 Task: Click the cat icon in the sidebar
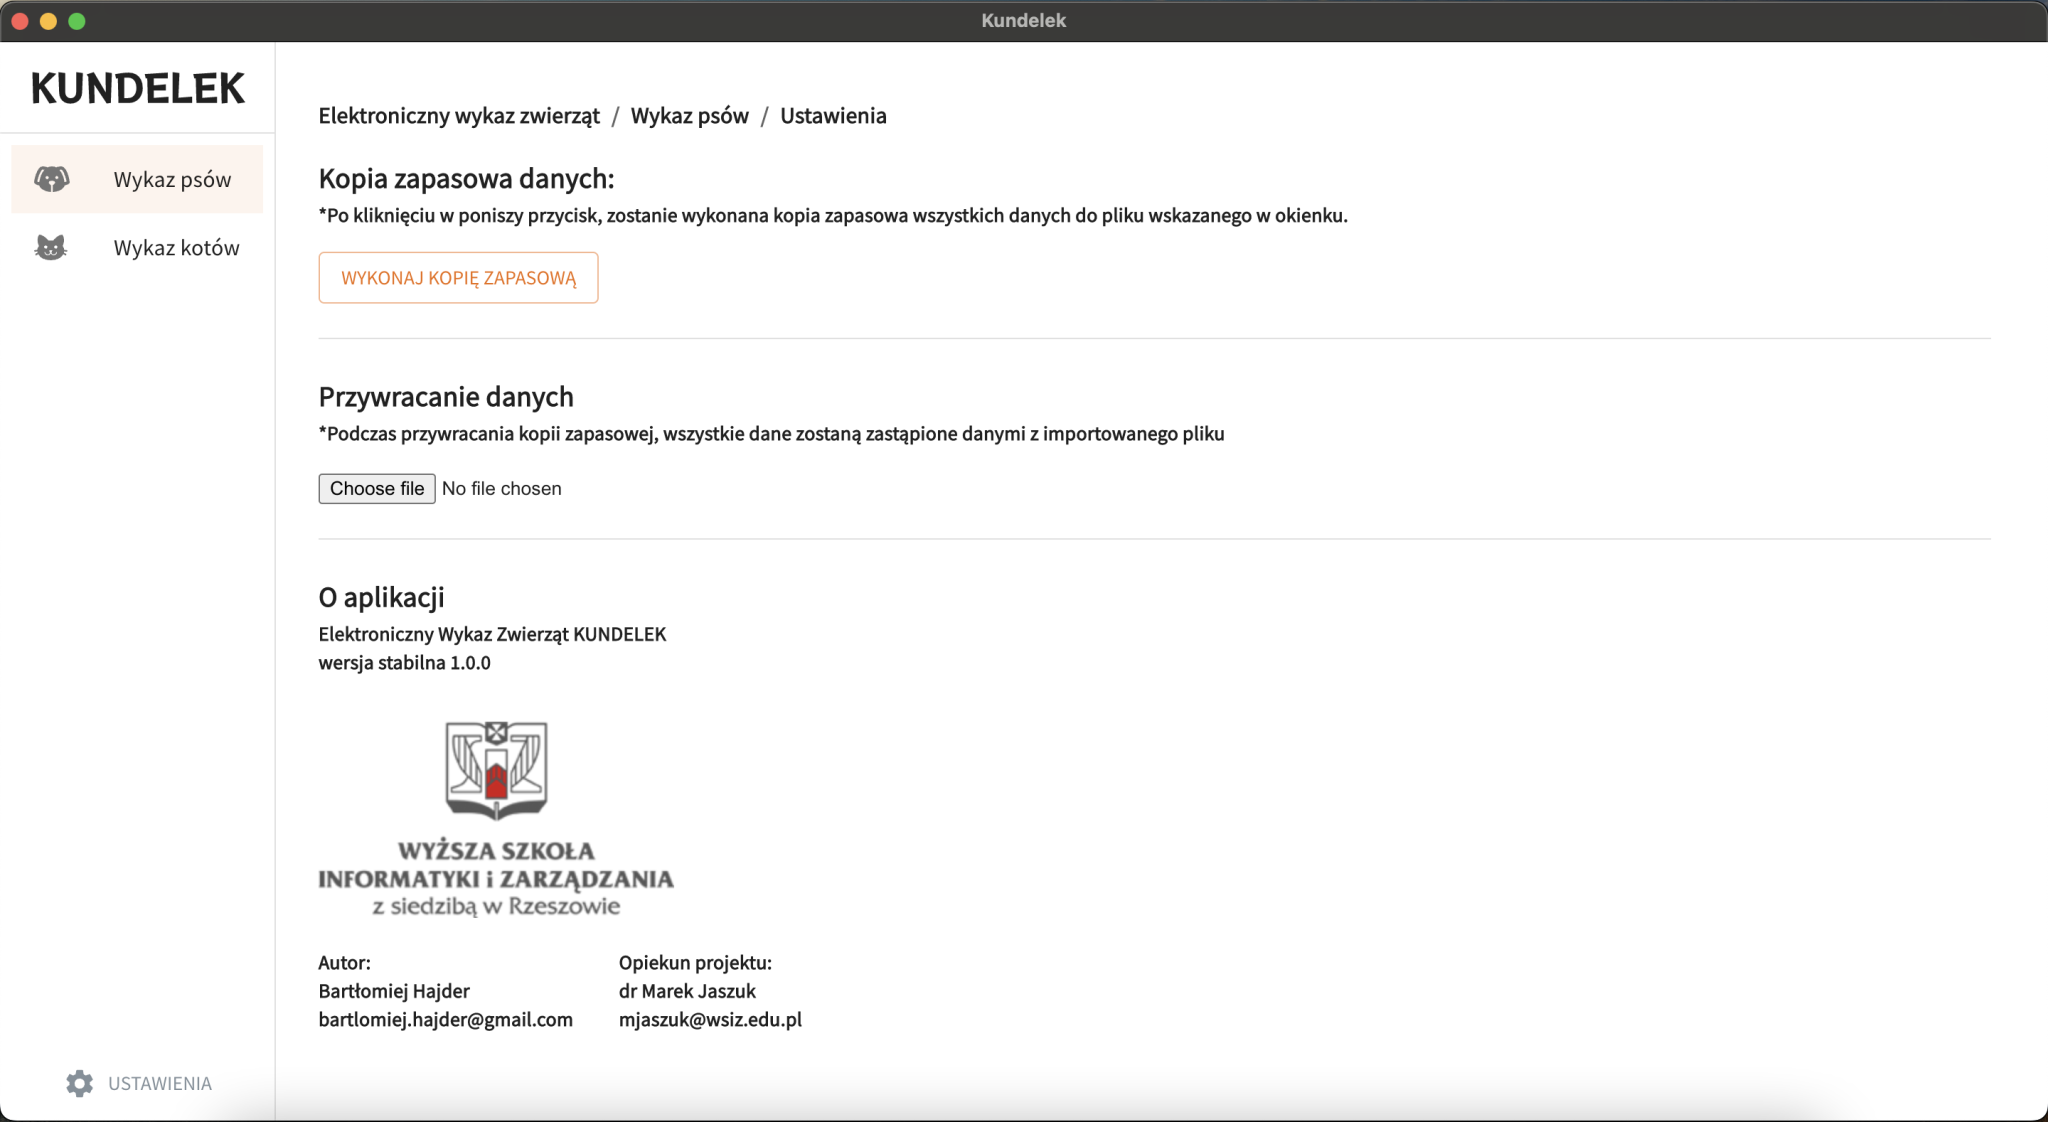pos(51,247)
